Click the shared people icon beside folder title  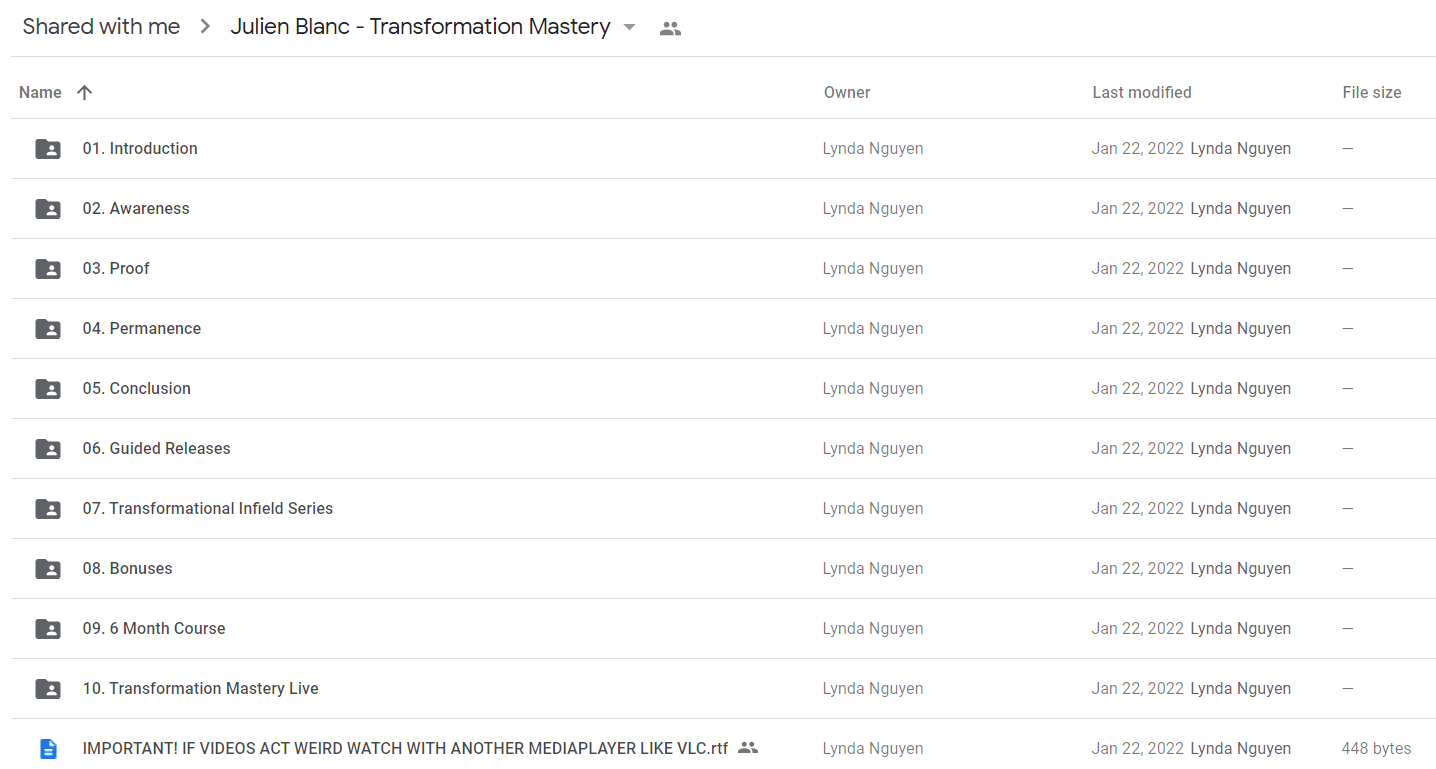point(671,29)
